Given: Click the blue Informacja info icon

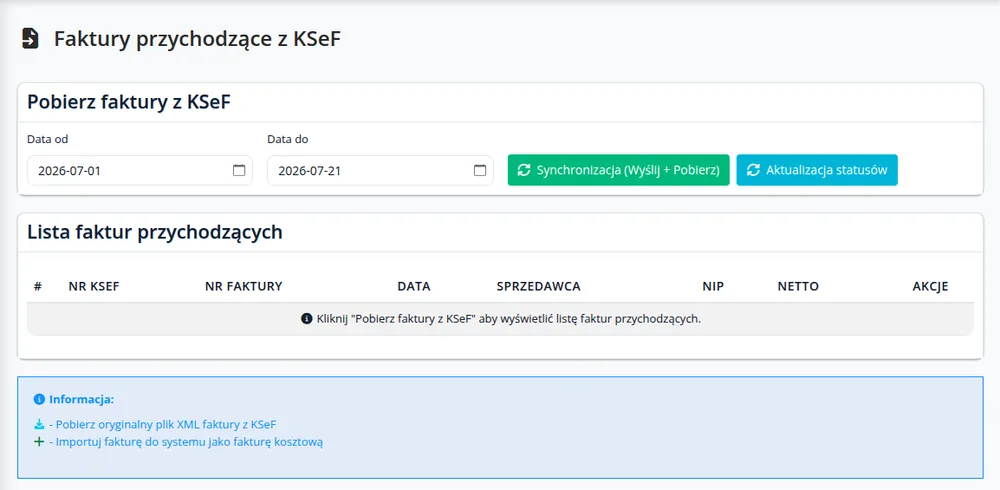Looking at the screenshot, I should (39, 399).
